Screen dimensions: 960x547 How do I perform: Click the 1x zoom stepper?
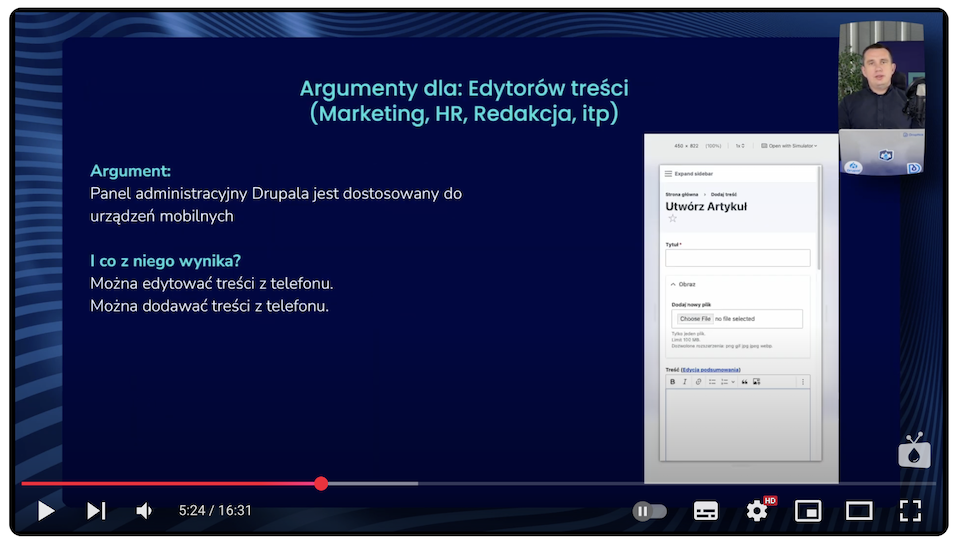[x=740, y=146]
